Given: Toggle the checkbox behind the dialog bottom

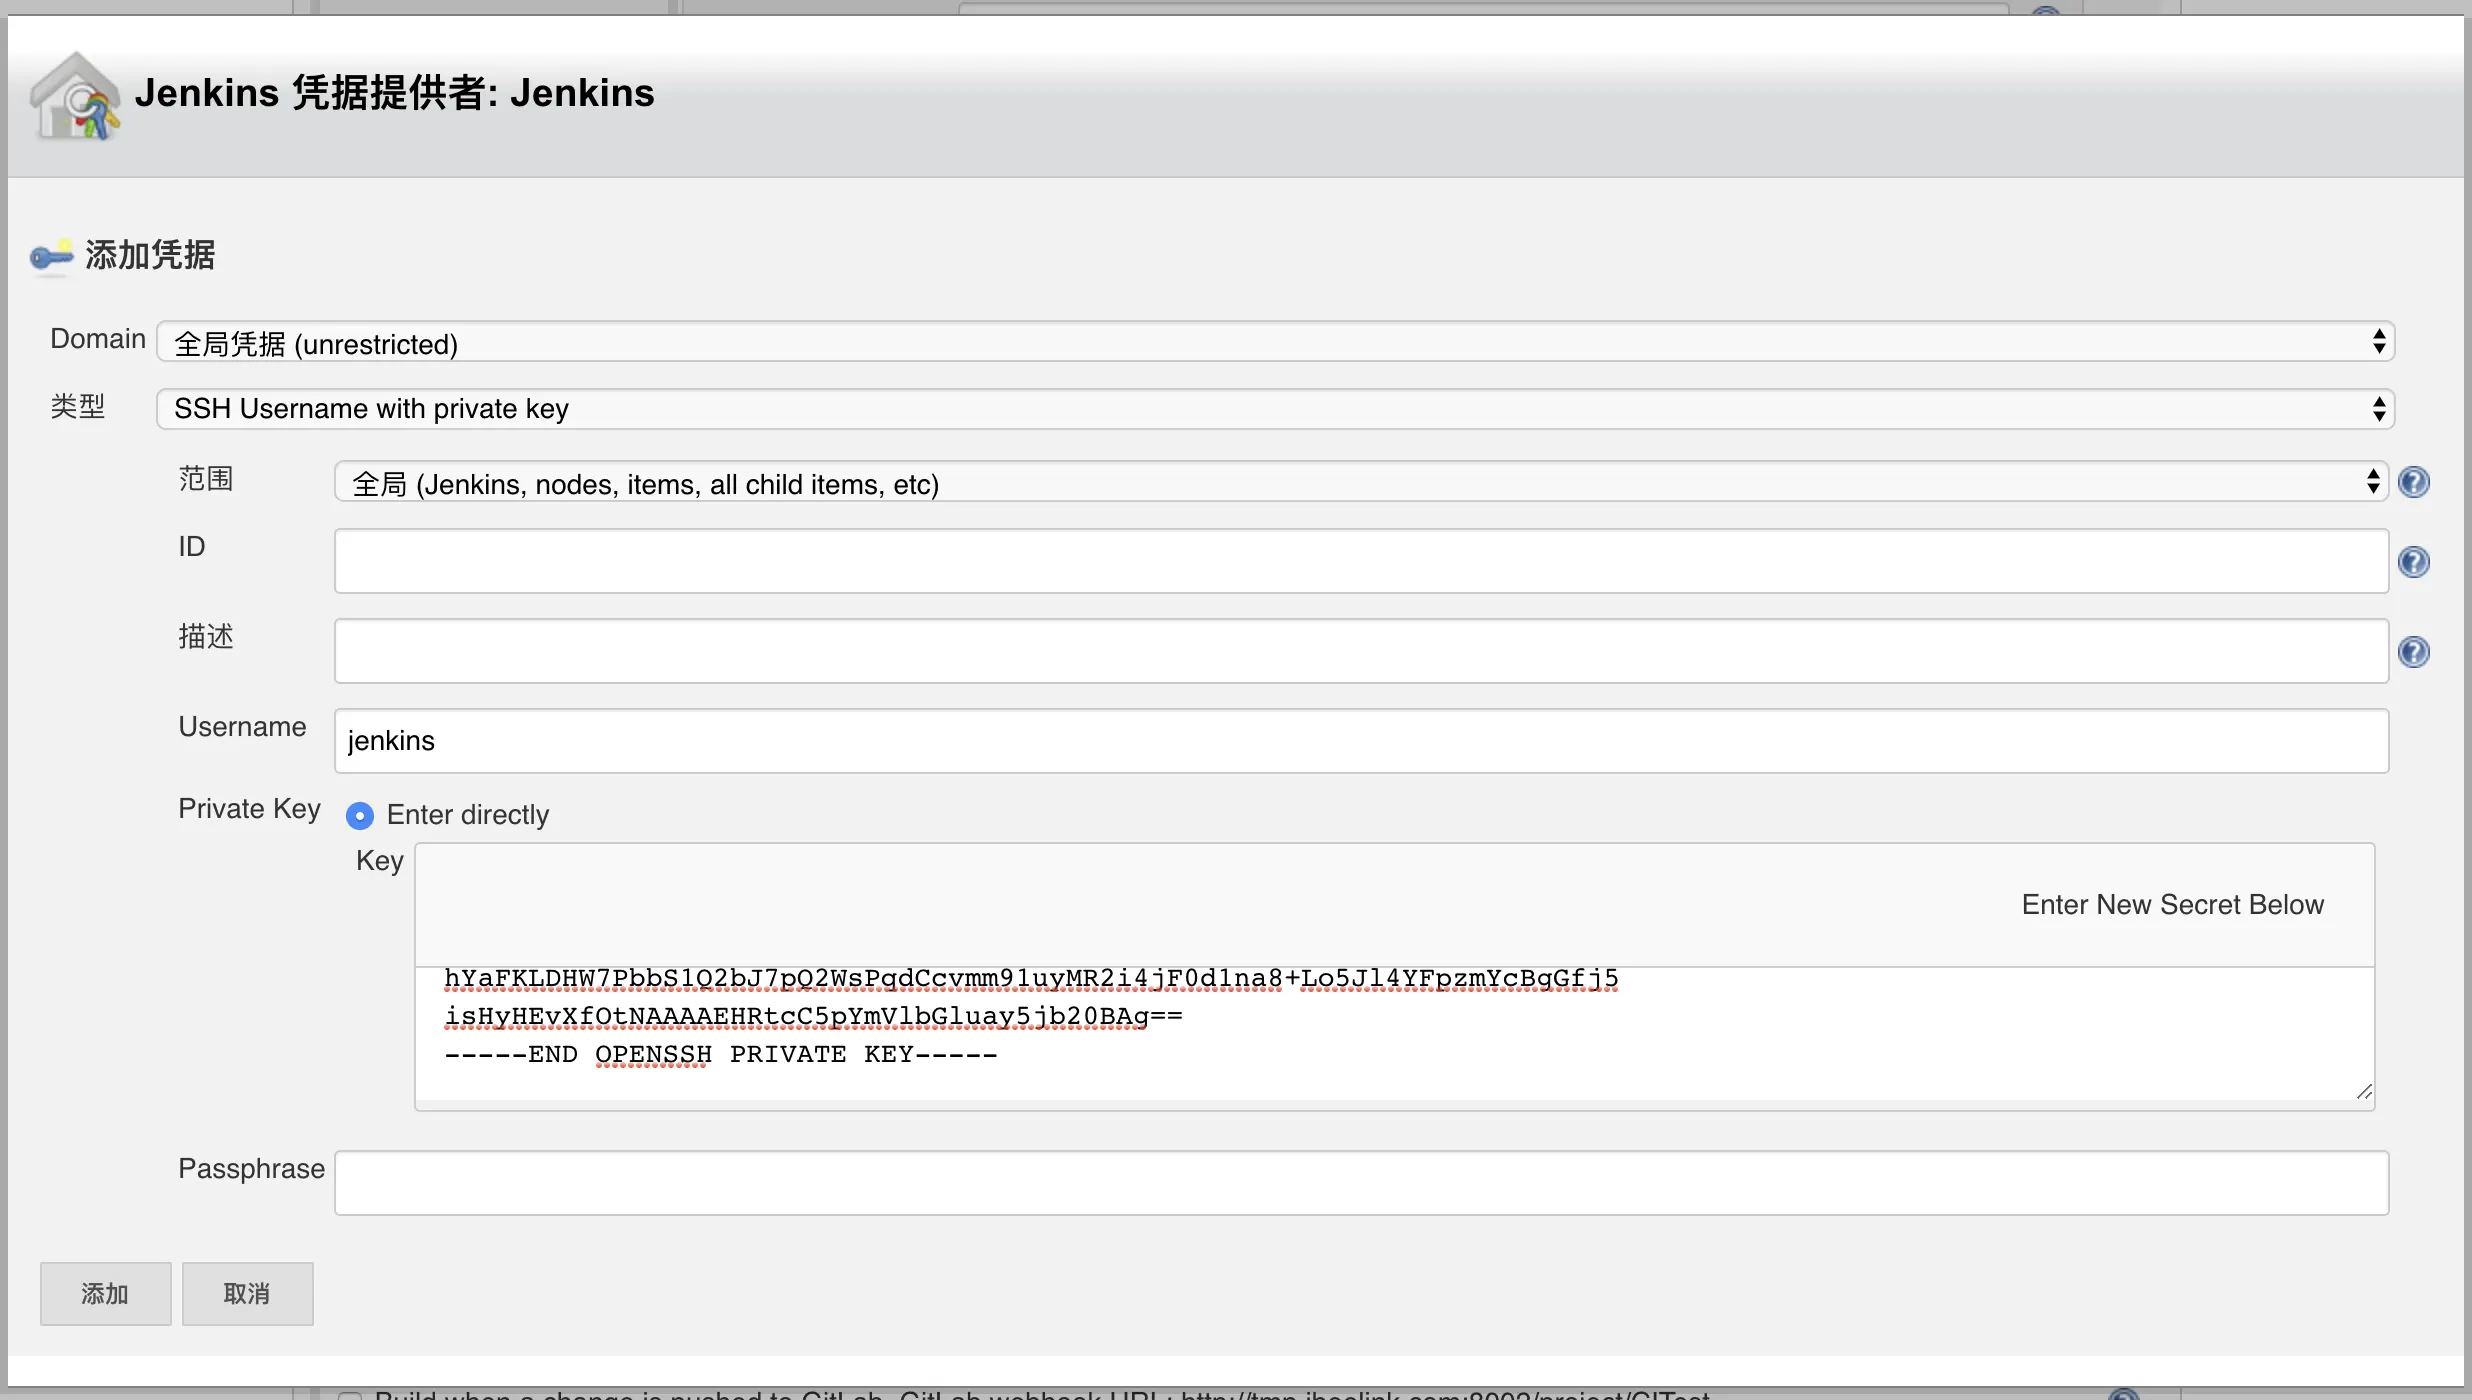Looking at the screenshot, I should (349, 1394).
